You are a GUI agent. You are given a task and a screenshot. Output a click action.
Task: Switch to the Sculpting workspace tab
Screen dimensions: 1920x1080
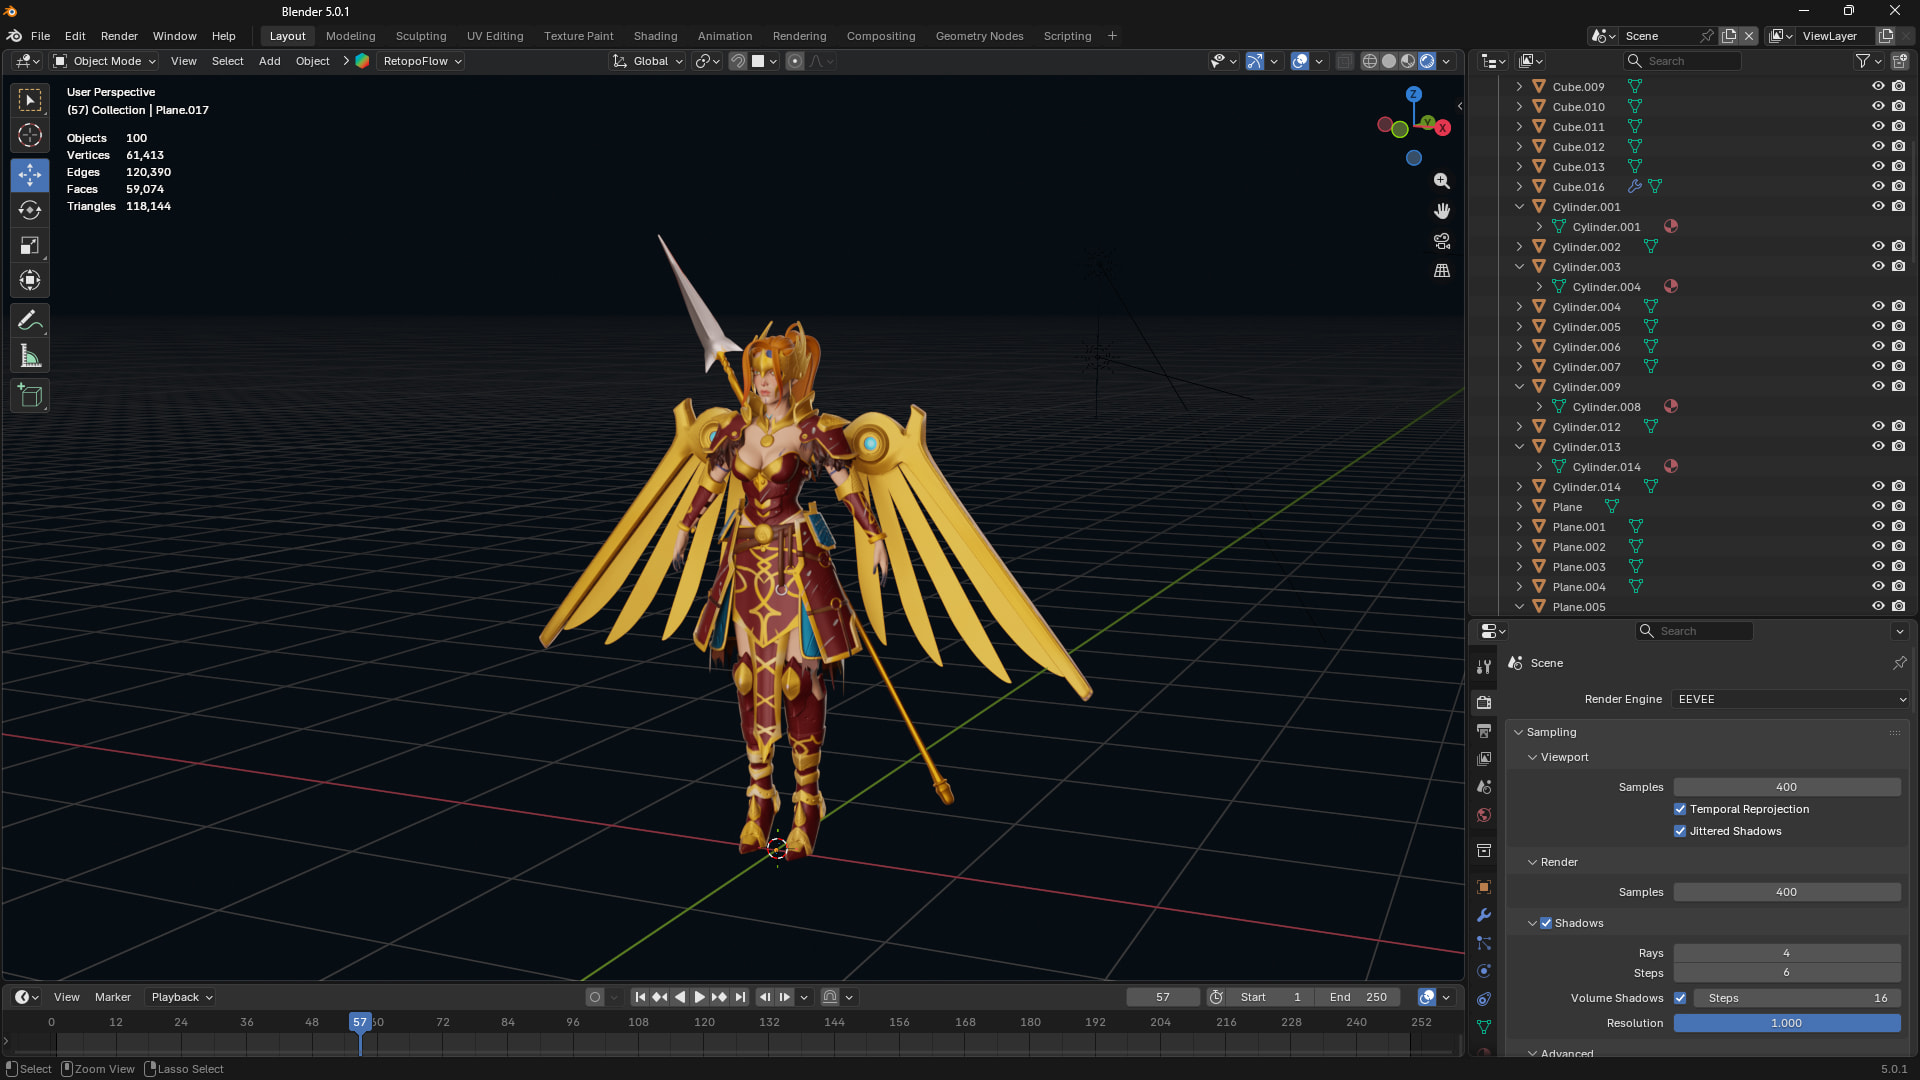(421, 36)
